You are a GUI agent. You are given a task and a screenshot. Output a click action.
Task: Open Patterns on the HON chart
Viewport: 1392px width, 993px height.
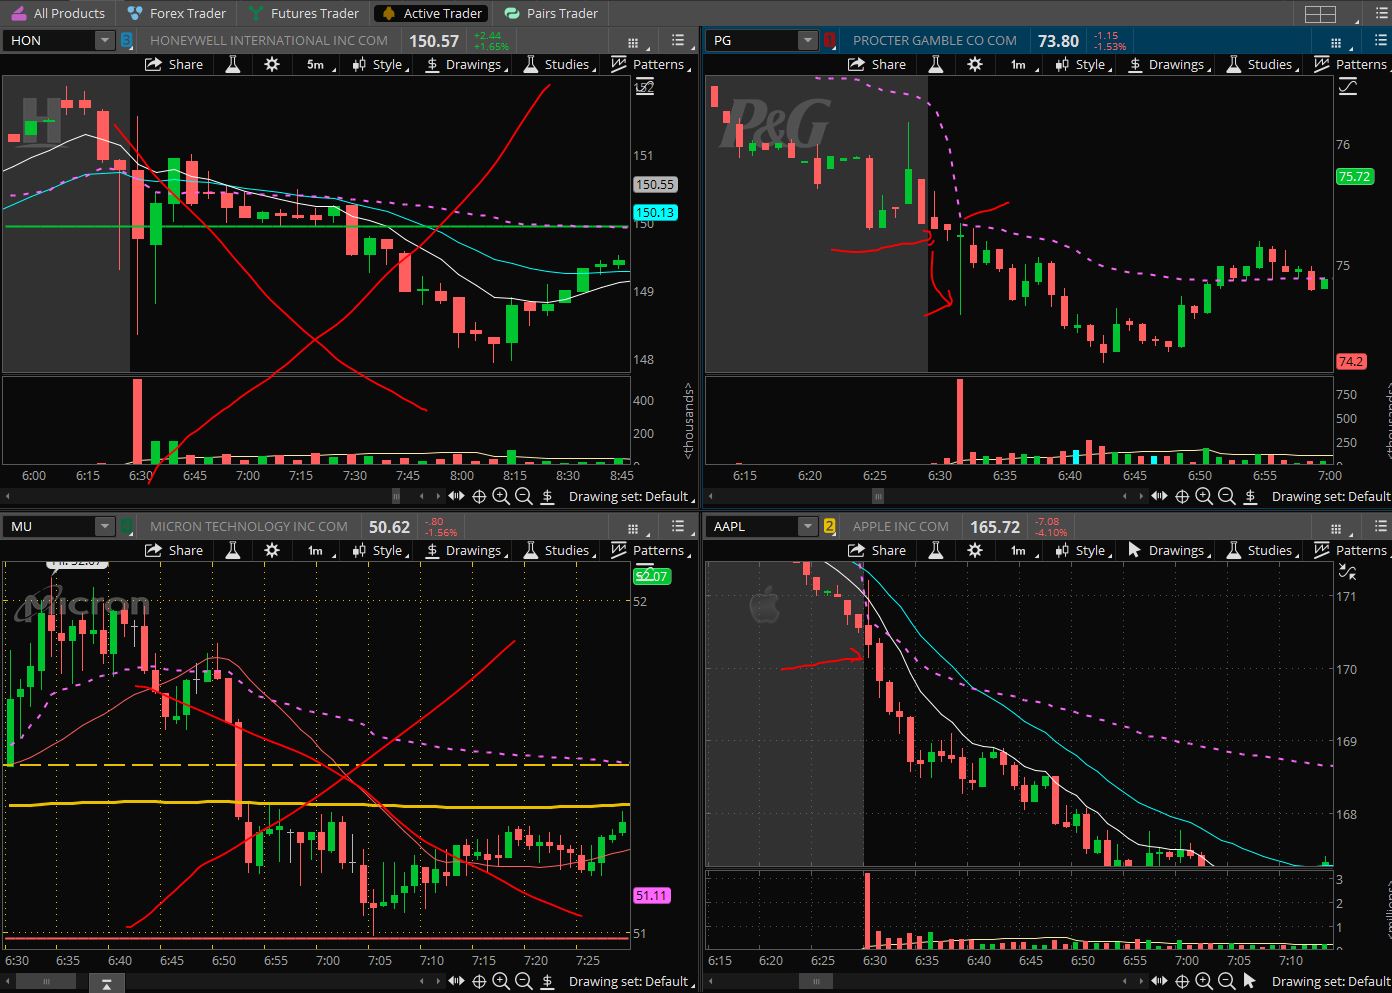(649, 64)
